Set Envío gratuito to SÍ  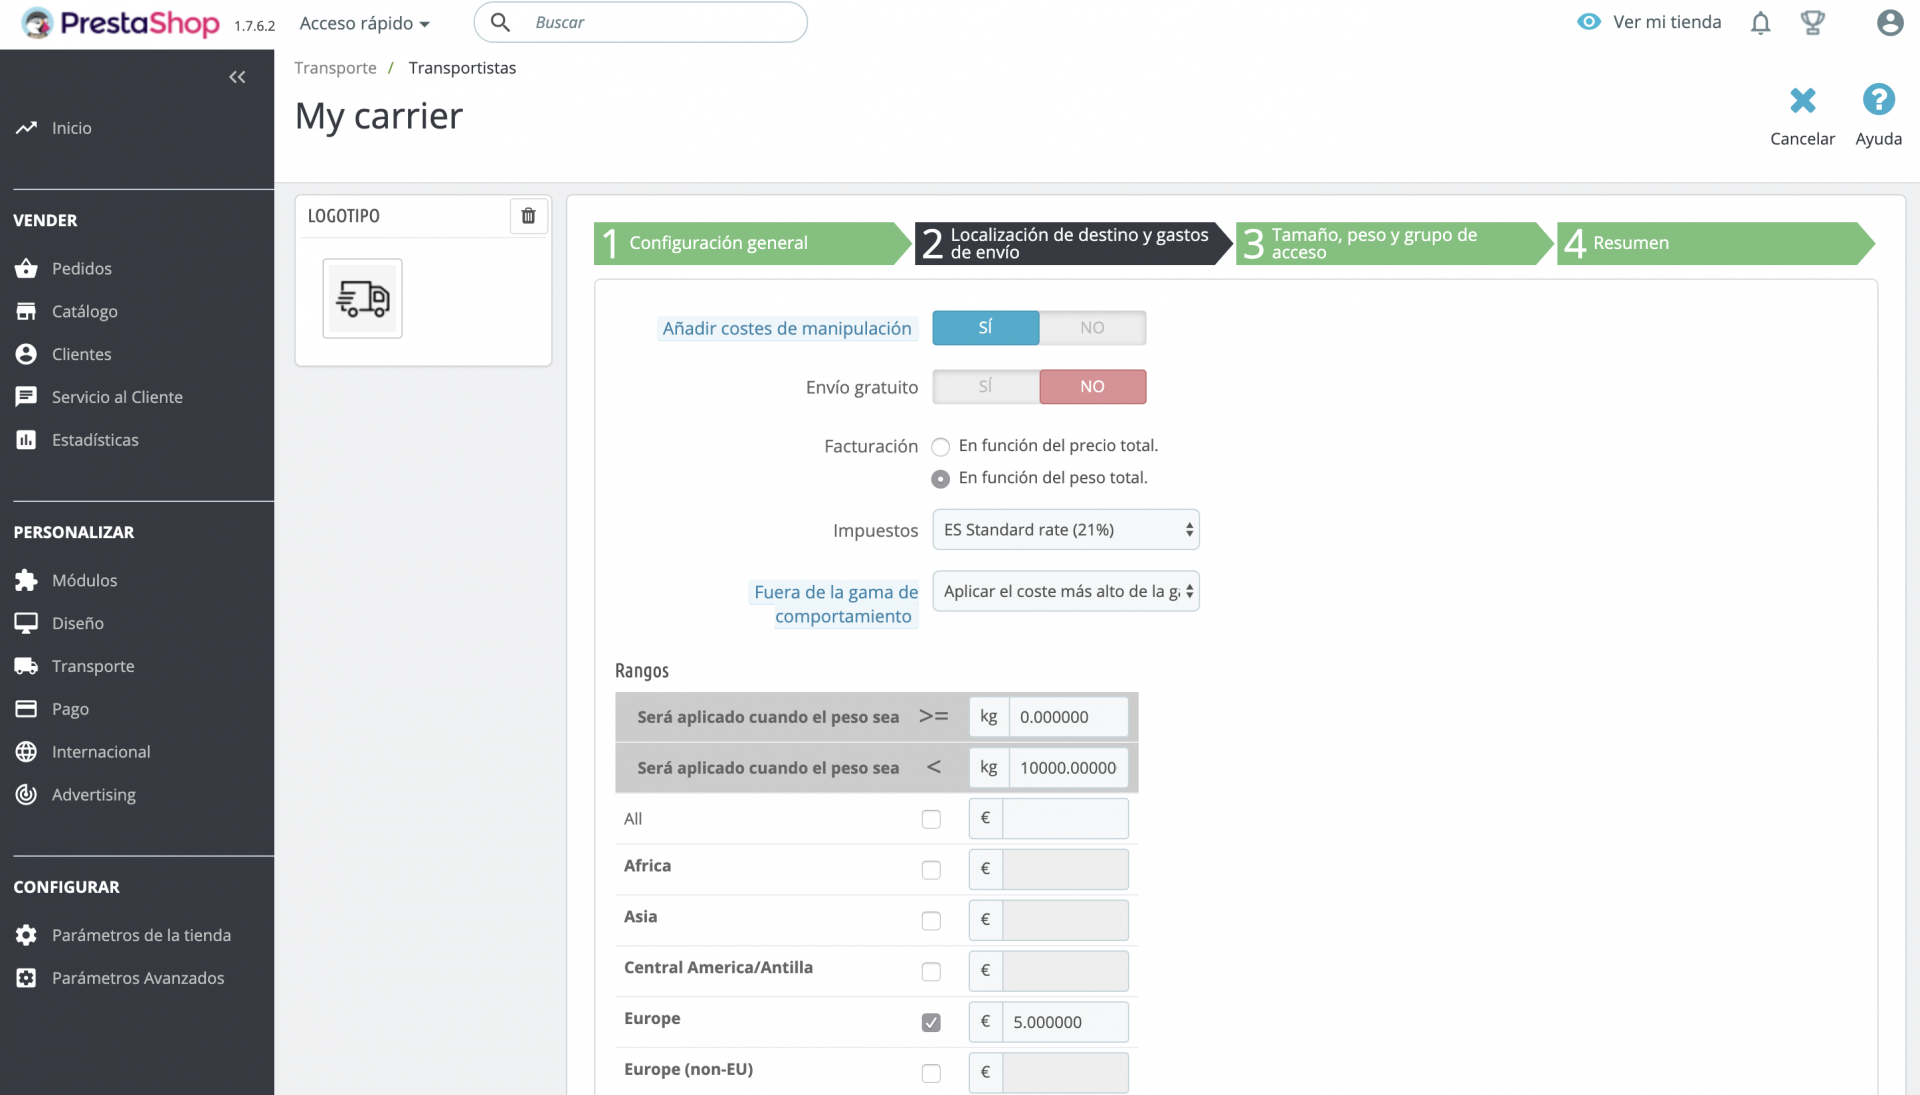(x=985, y=387)
